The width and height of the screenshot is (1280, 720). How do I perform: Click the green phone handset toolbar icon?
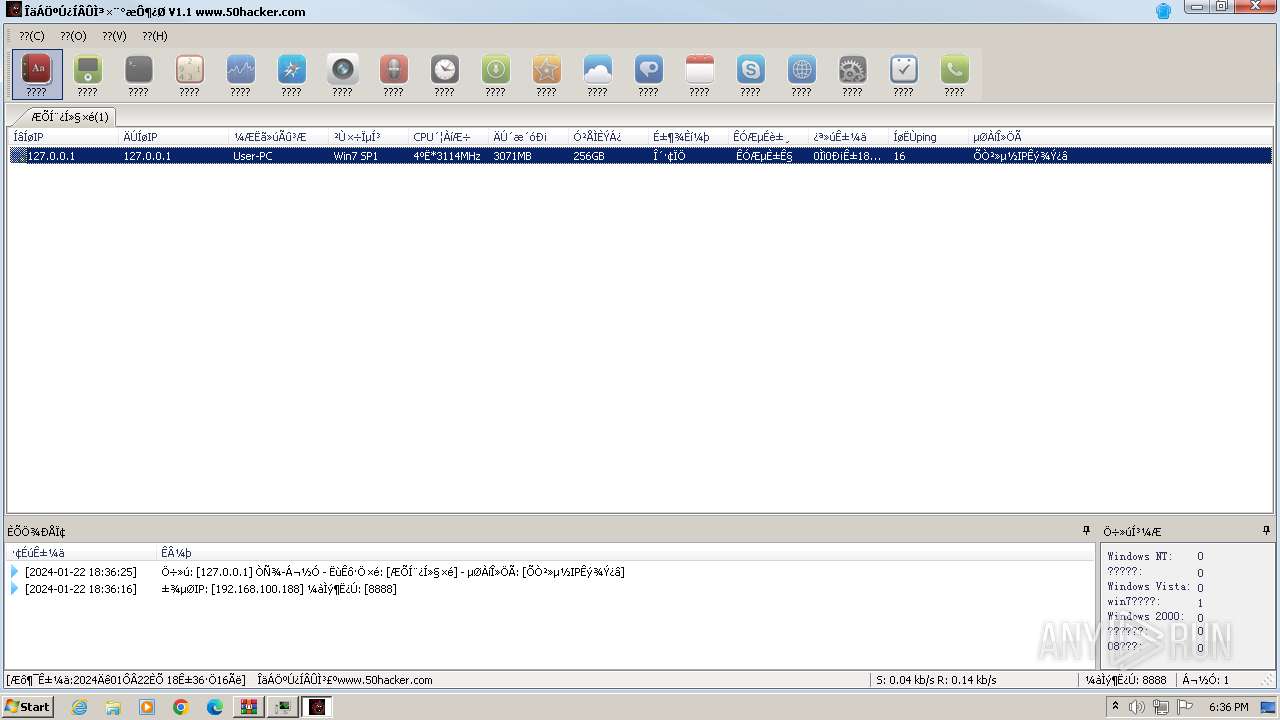click(955, 74)
